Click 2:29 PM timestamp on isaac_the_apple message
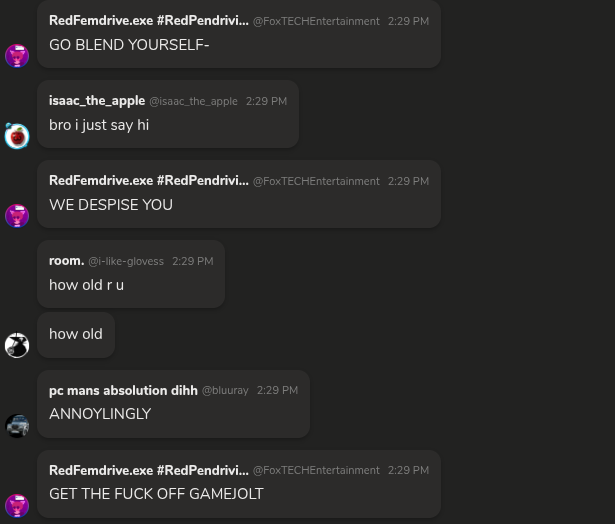 click(x=266, y=101)
